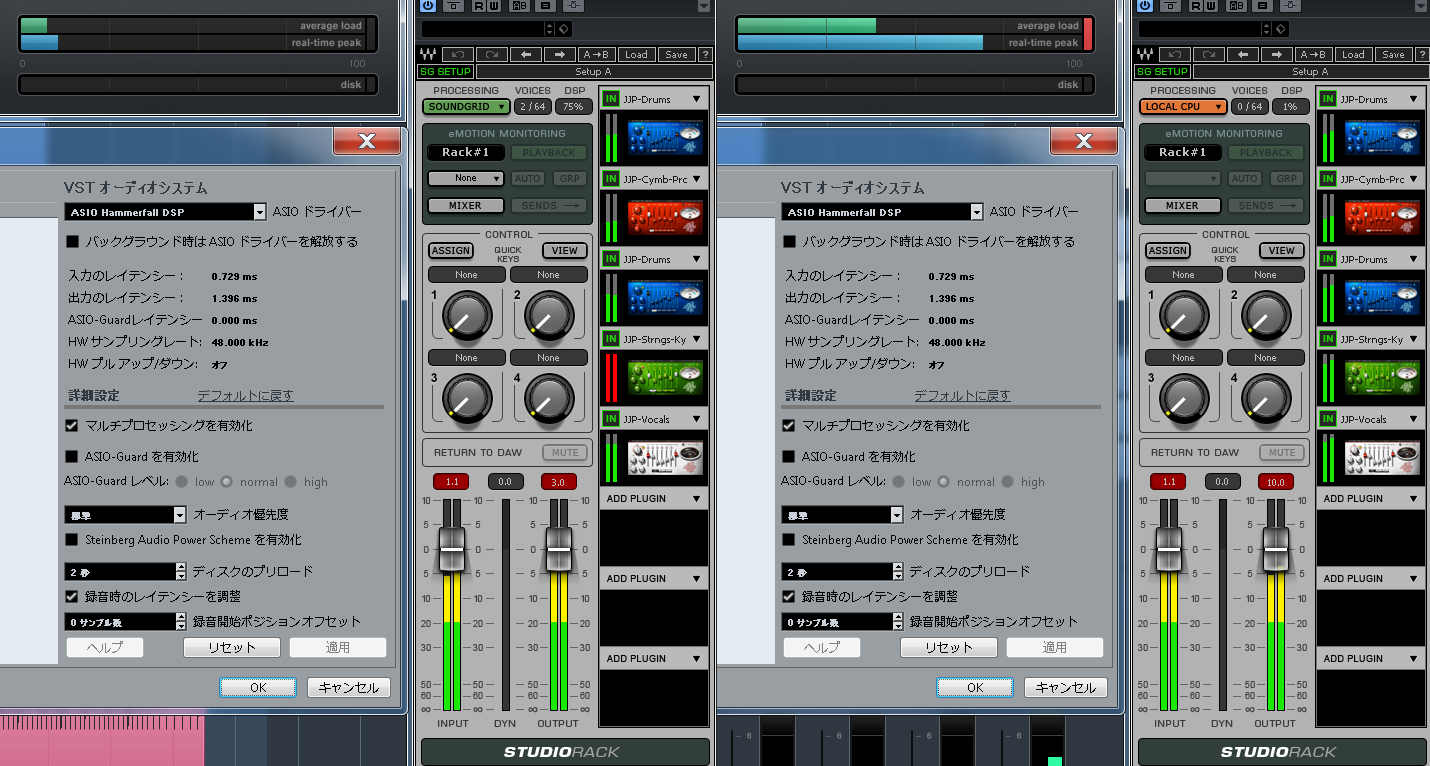Click ASSIGN in Local CPU StudioRack
This screenshot has width=1430, height=766.
pos(1168,250)
